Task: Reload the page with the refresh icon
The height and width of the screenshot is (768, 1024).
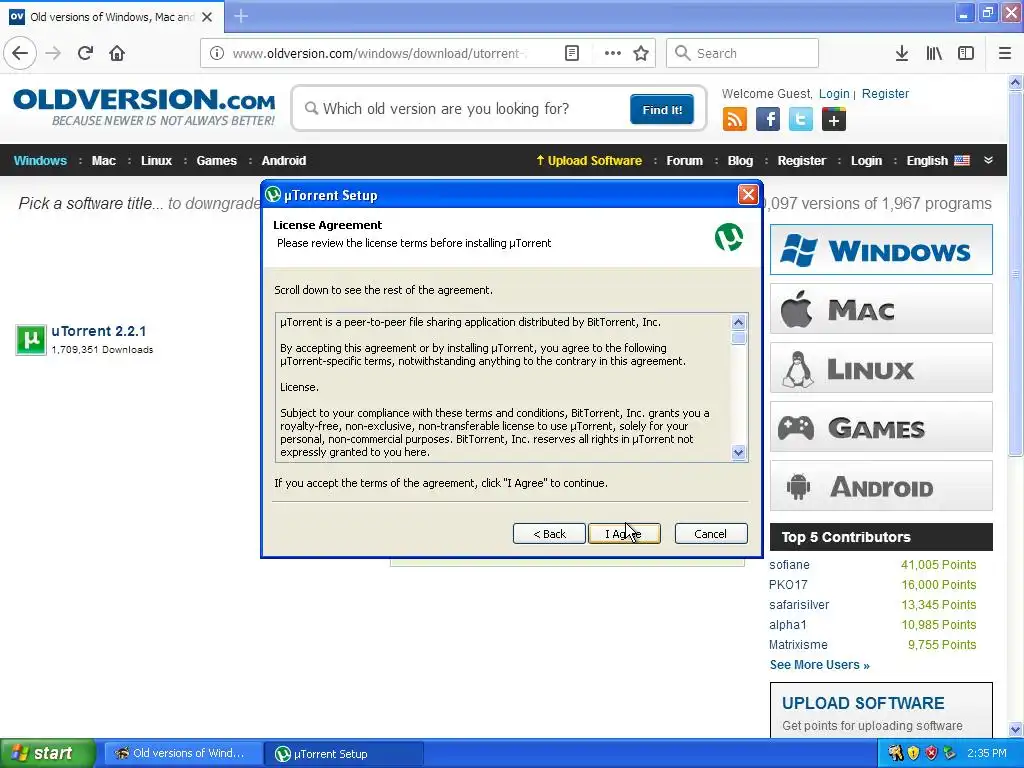Action: [85, 53]
